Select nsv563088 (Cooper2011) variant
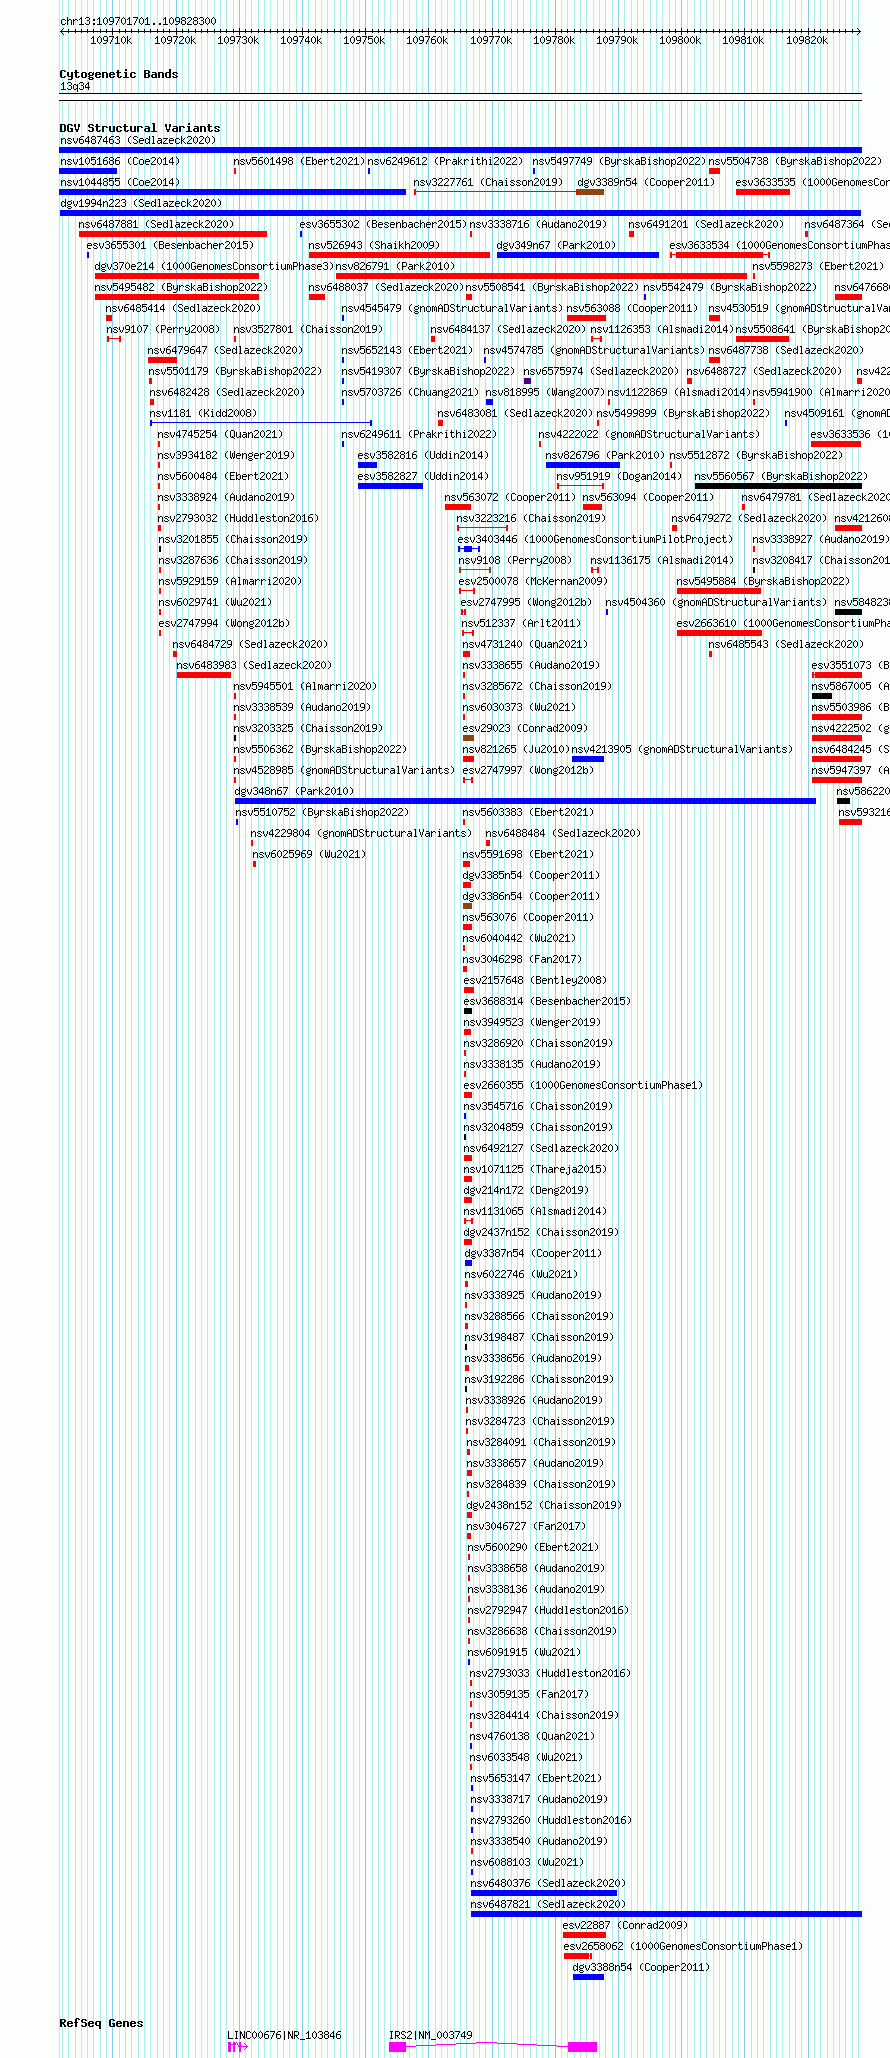890x2058 pixels. point(632,308)
